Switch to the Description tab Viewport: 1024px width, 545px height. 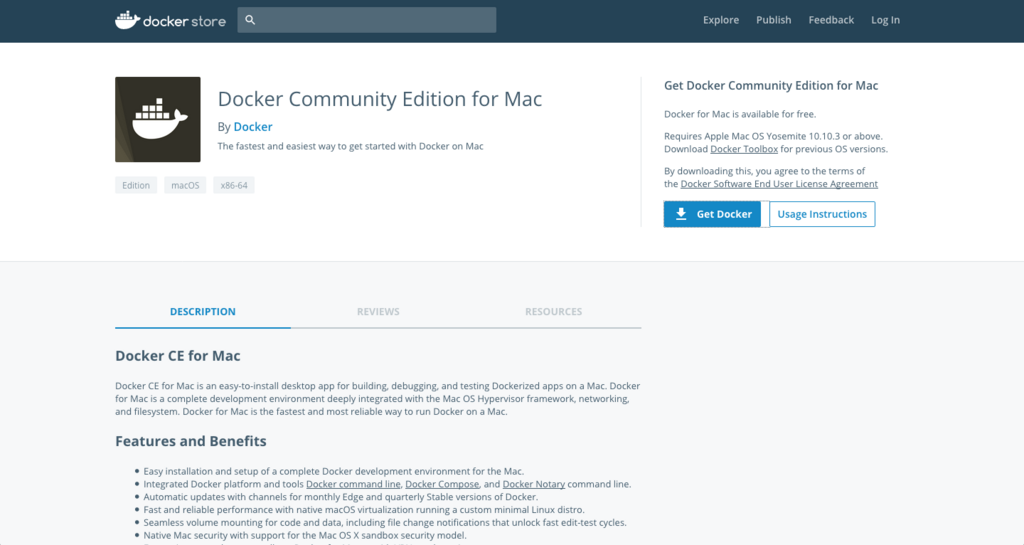click(203, 311)
